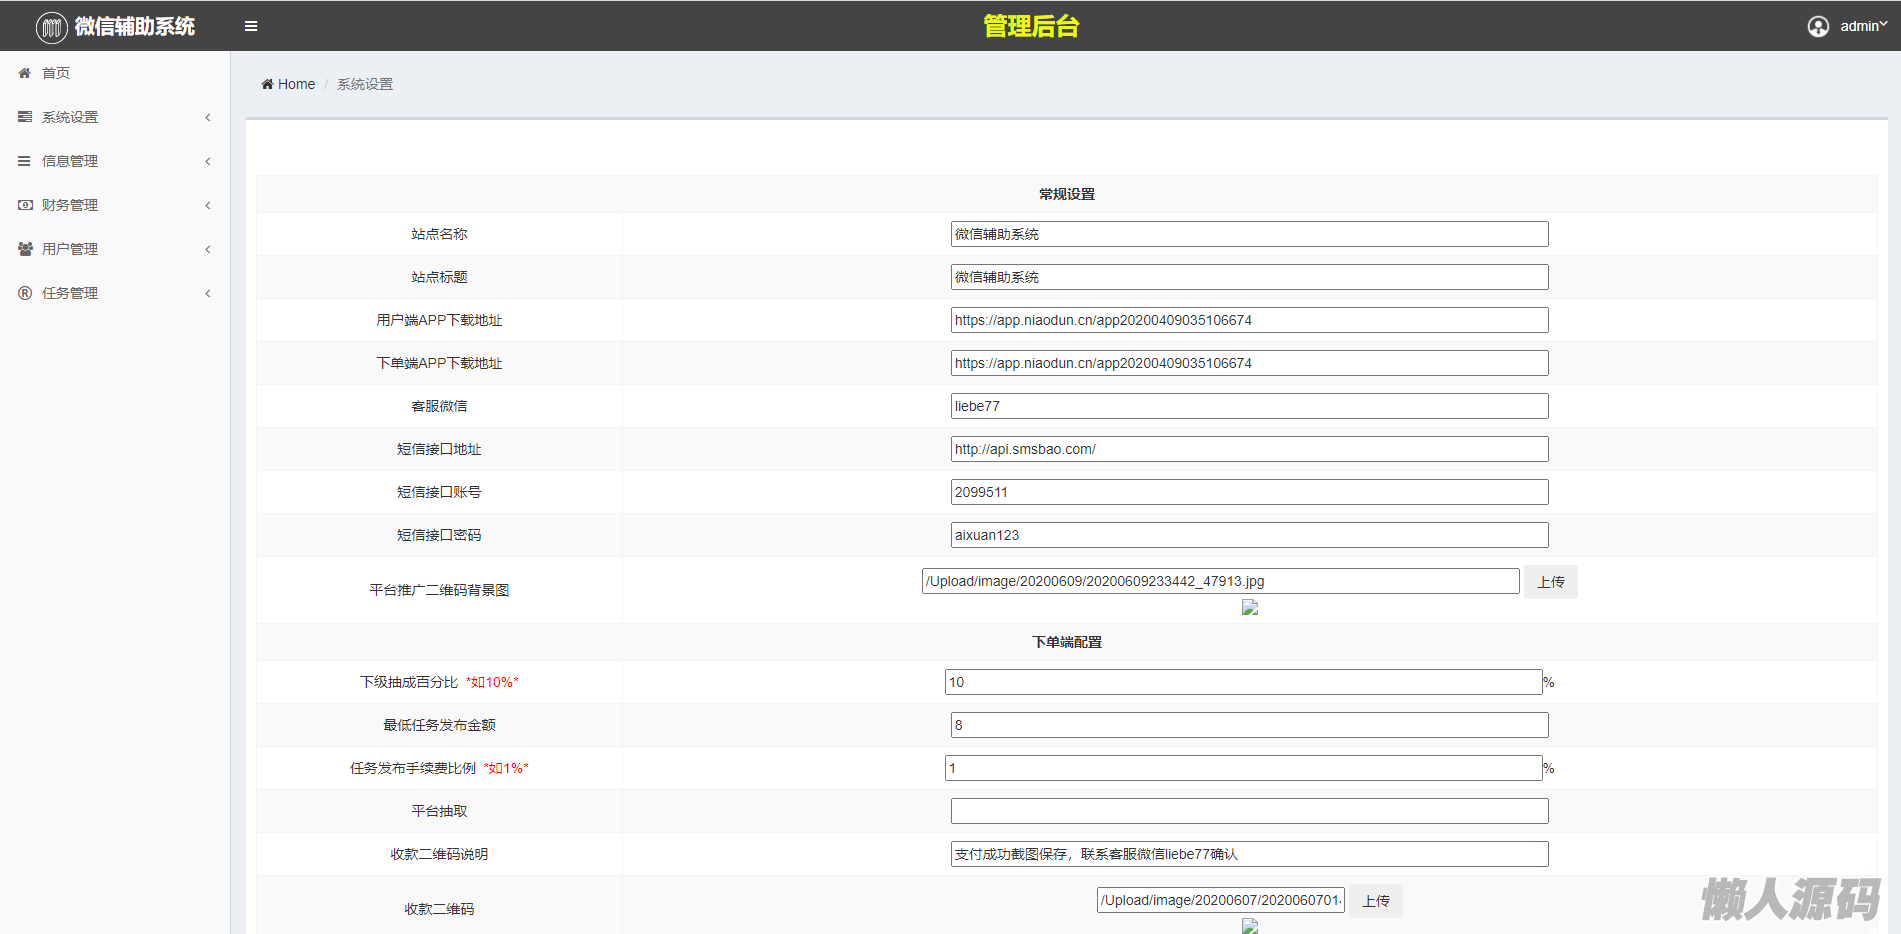Click the 信息管理 list icon

tap(25, 161)
